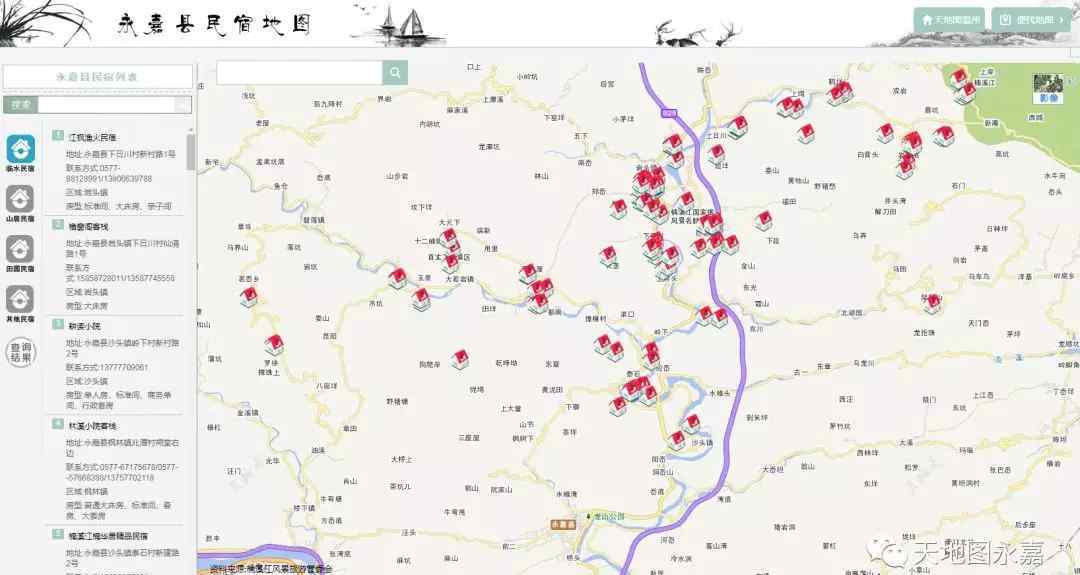Viewport: 1080px width, 575px height.
Task: Open the 天地图温州 home link
Action: click(949, 19)
